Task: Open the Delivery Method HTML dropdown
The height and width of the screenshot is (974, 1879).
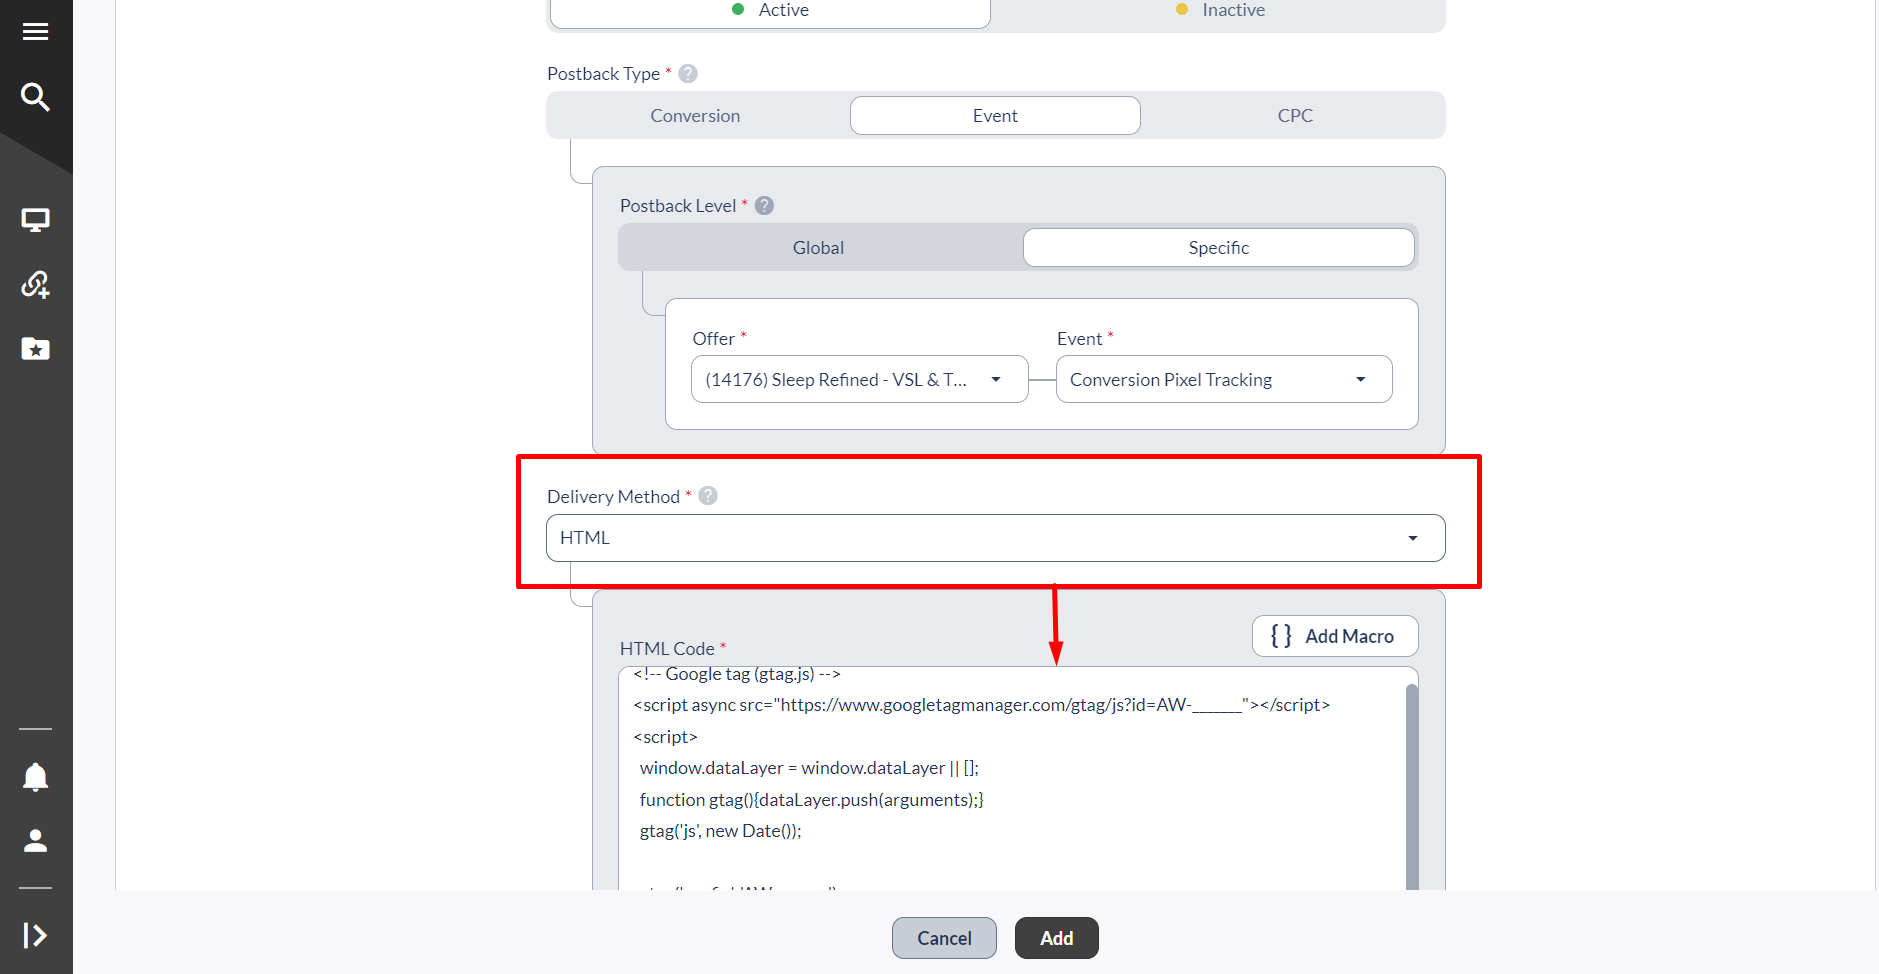Action: click(995, 538)
